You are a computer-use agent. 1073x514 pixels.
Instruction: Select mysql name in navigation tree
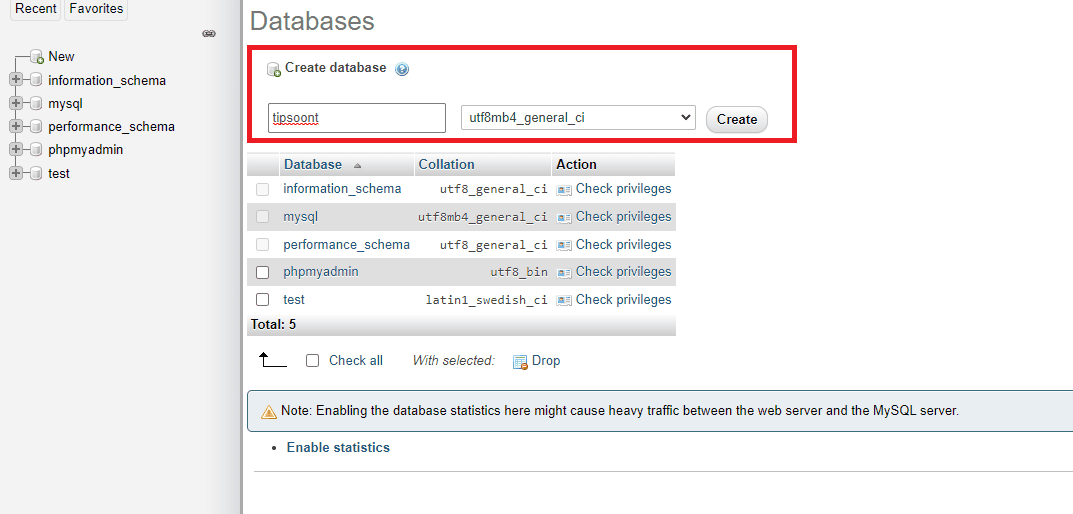(66, 103)
